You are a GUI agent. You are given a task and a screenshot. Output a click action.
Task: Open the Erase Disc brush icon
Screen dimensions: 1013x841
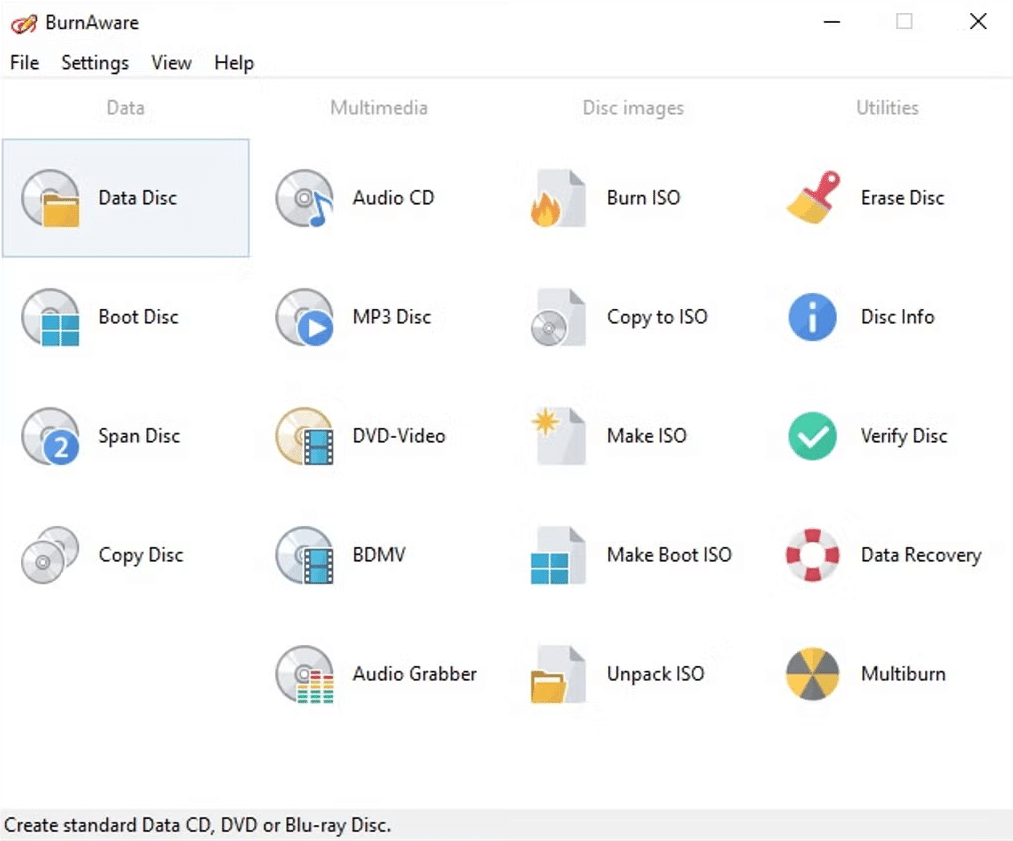tap(813, 198)
